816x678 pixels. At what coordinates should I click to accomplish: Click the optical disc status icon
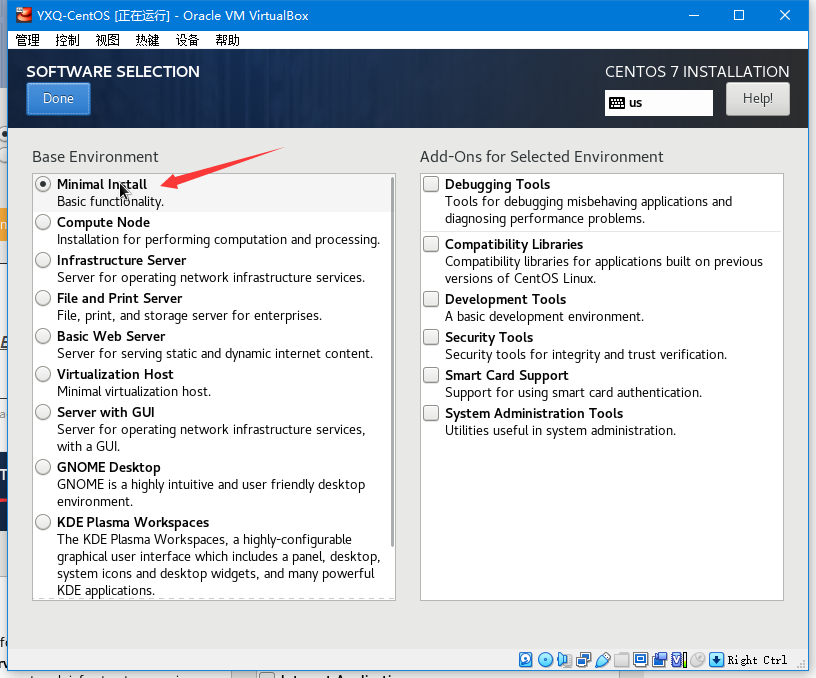(545, 659)
